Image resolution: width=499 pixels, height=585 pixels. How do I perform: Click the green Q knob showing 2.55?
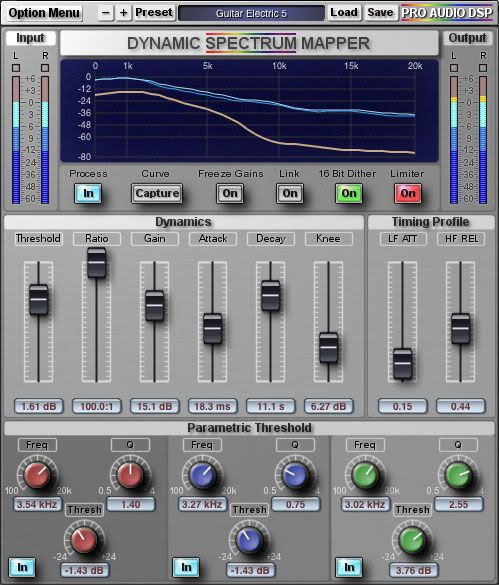458,475
